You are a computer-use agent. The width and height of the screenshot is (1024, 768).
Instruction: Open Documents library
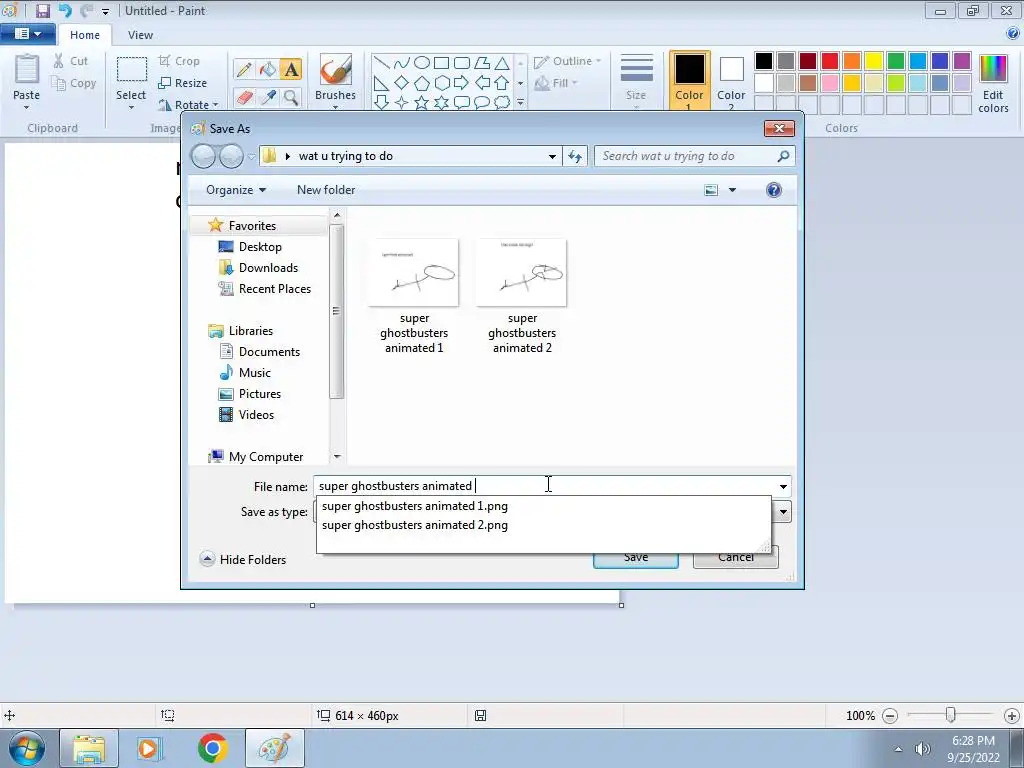coord(269,351)
